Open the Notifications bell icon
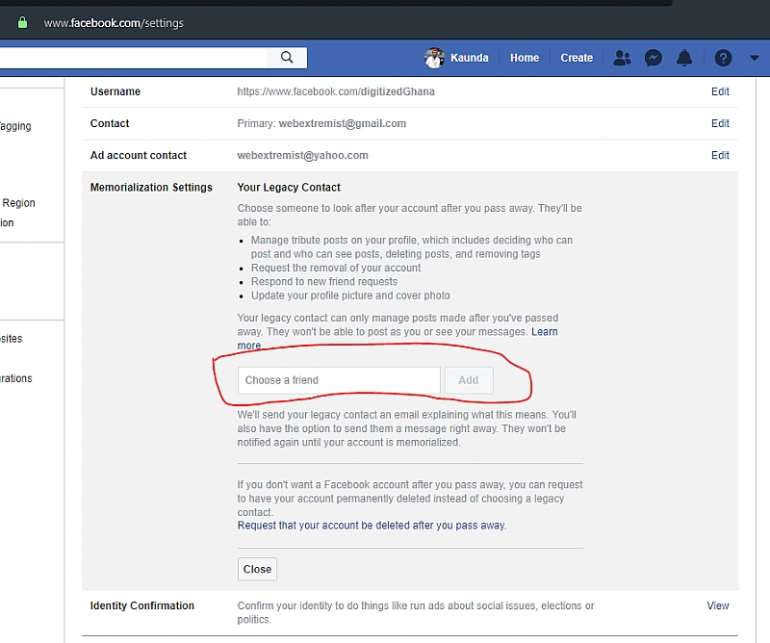 (x=684, y=58)
